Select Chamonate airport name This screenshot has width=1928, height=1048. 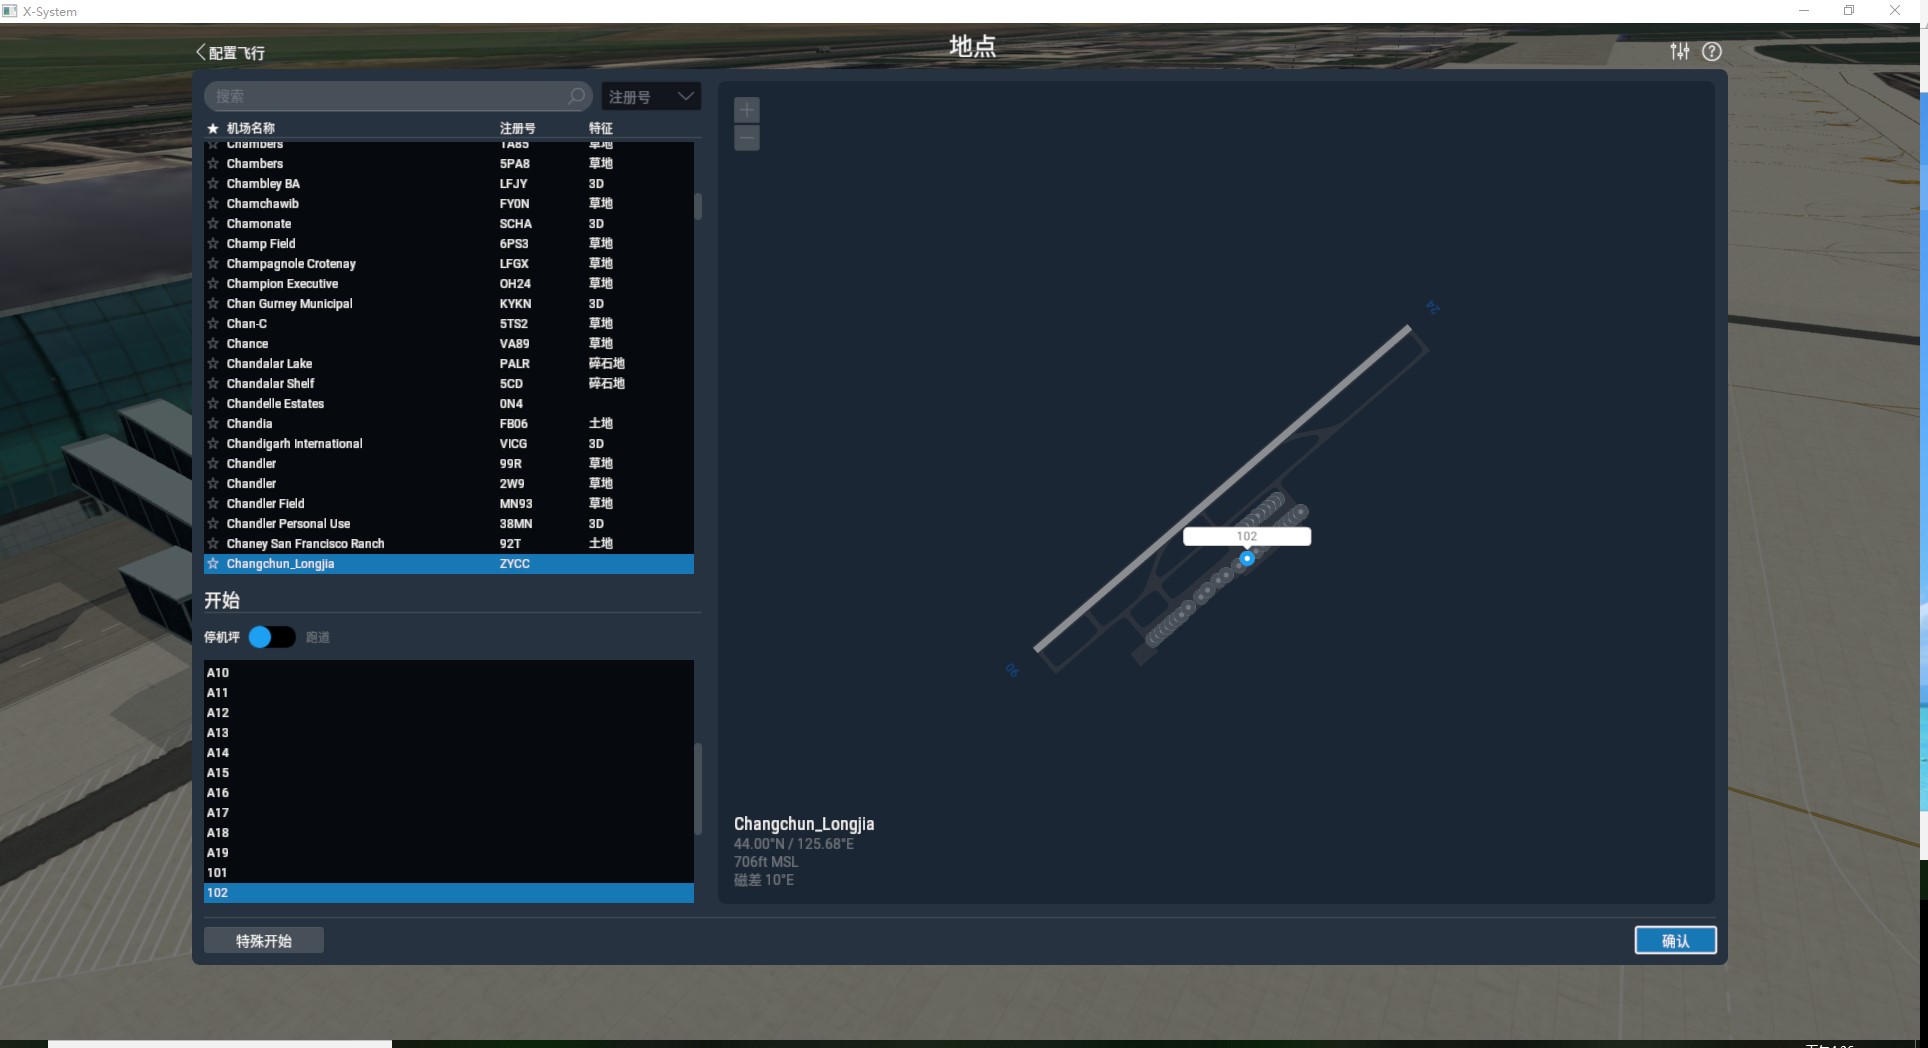tap(259, 224)
